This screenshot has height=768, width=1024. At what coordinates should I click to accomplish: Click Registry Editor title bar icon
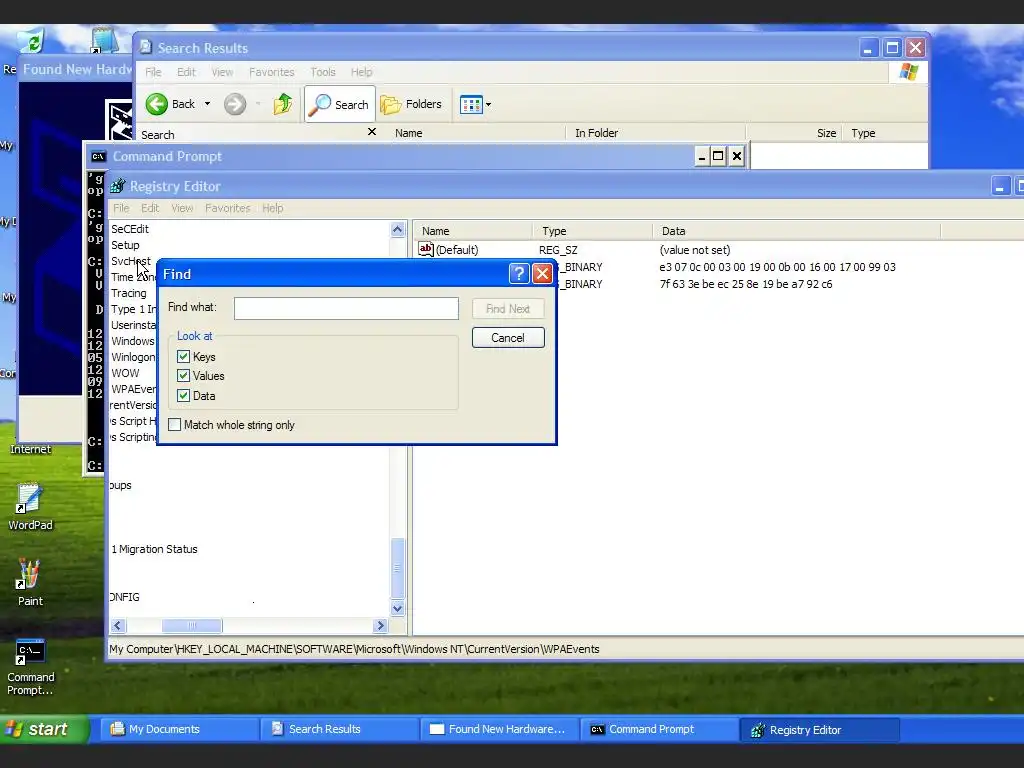tap(118, 186)
